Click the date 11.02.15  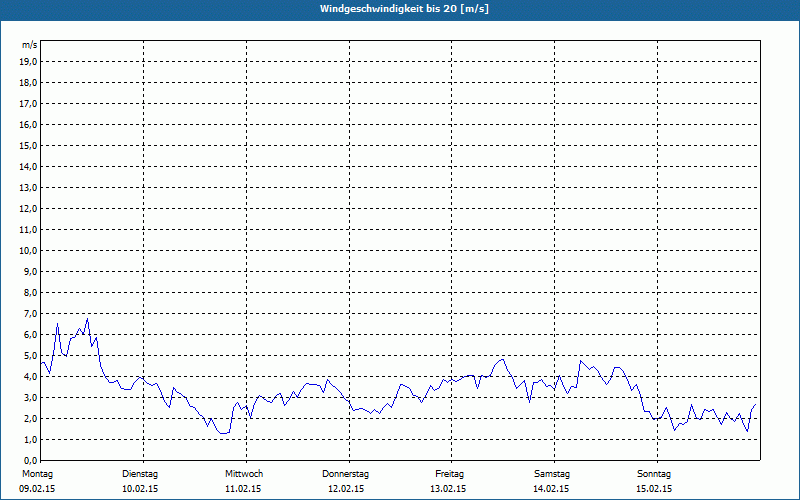[243, 489]
